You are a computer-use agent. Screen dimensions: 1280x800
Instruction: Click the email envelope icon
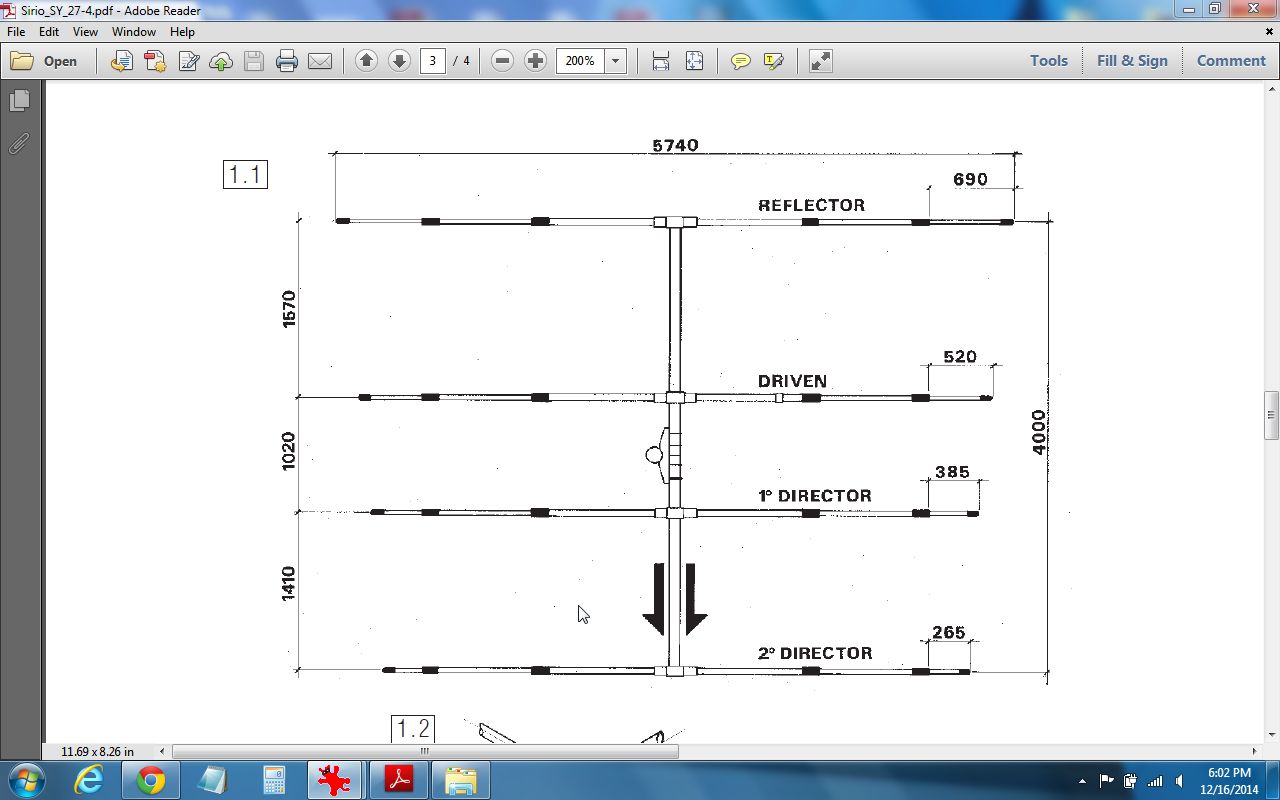(320, 61)
